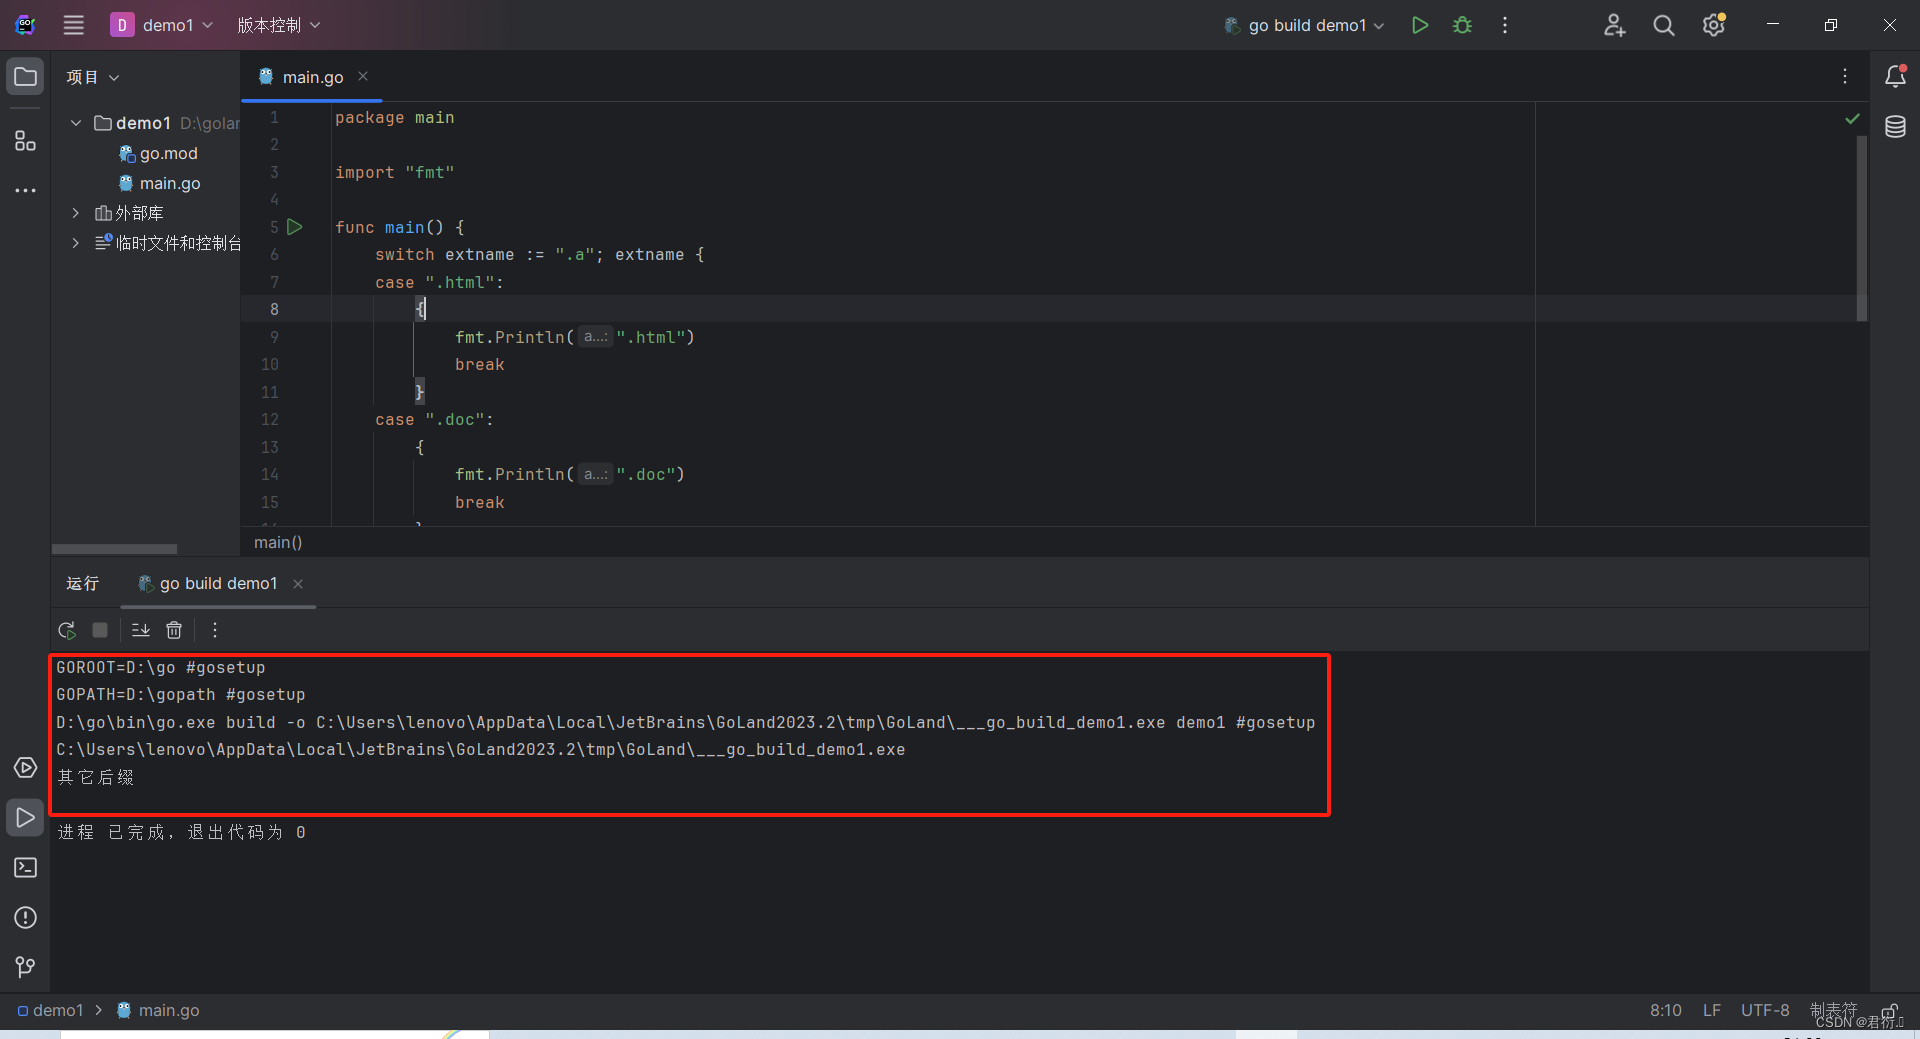
Task: Click 进程 已完成 exit code message
Action: tap(181, 832)
